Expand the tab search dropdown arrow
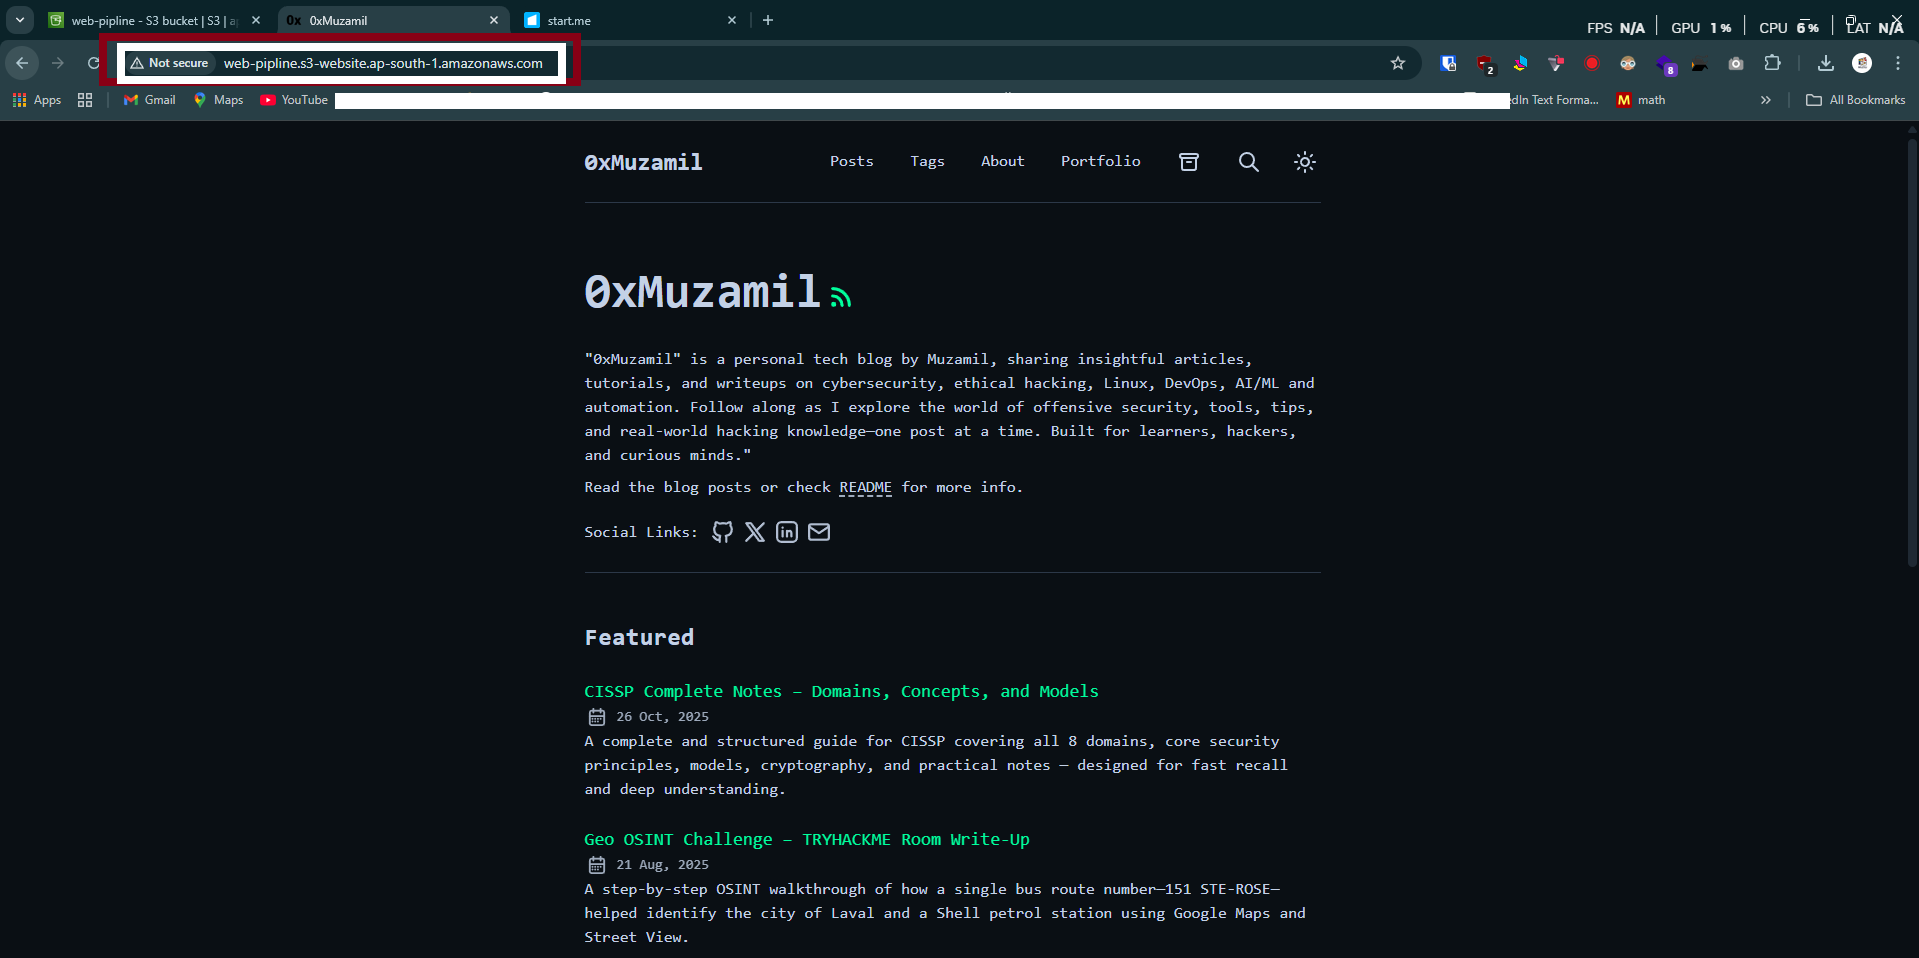This screenshot has height=958, width=1919. [x=20, y=20]
